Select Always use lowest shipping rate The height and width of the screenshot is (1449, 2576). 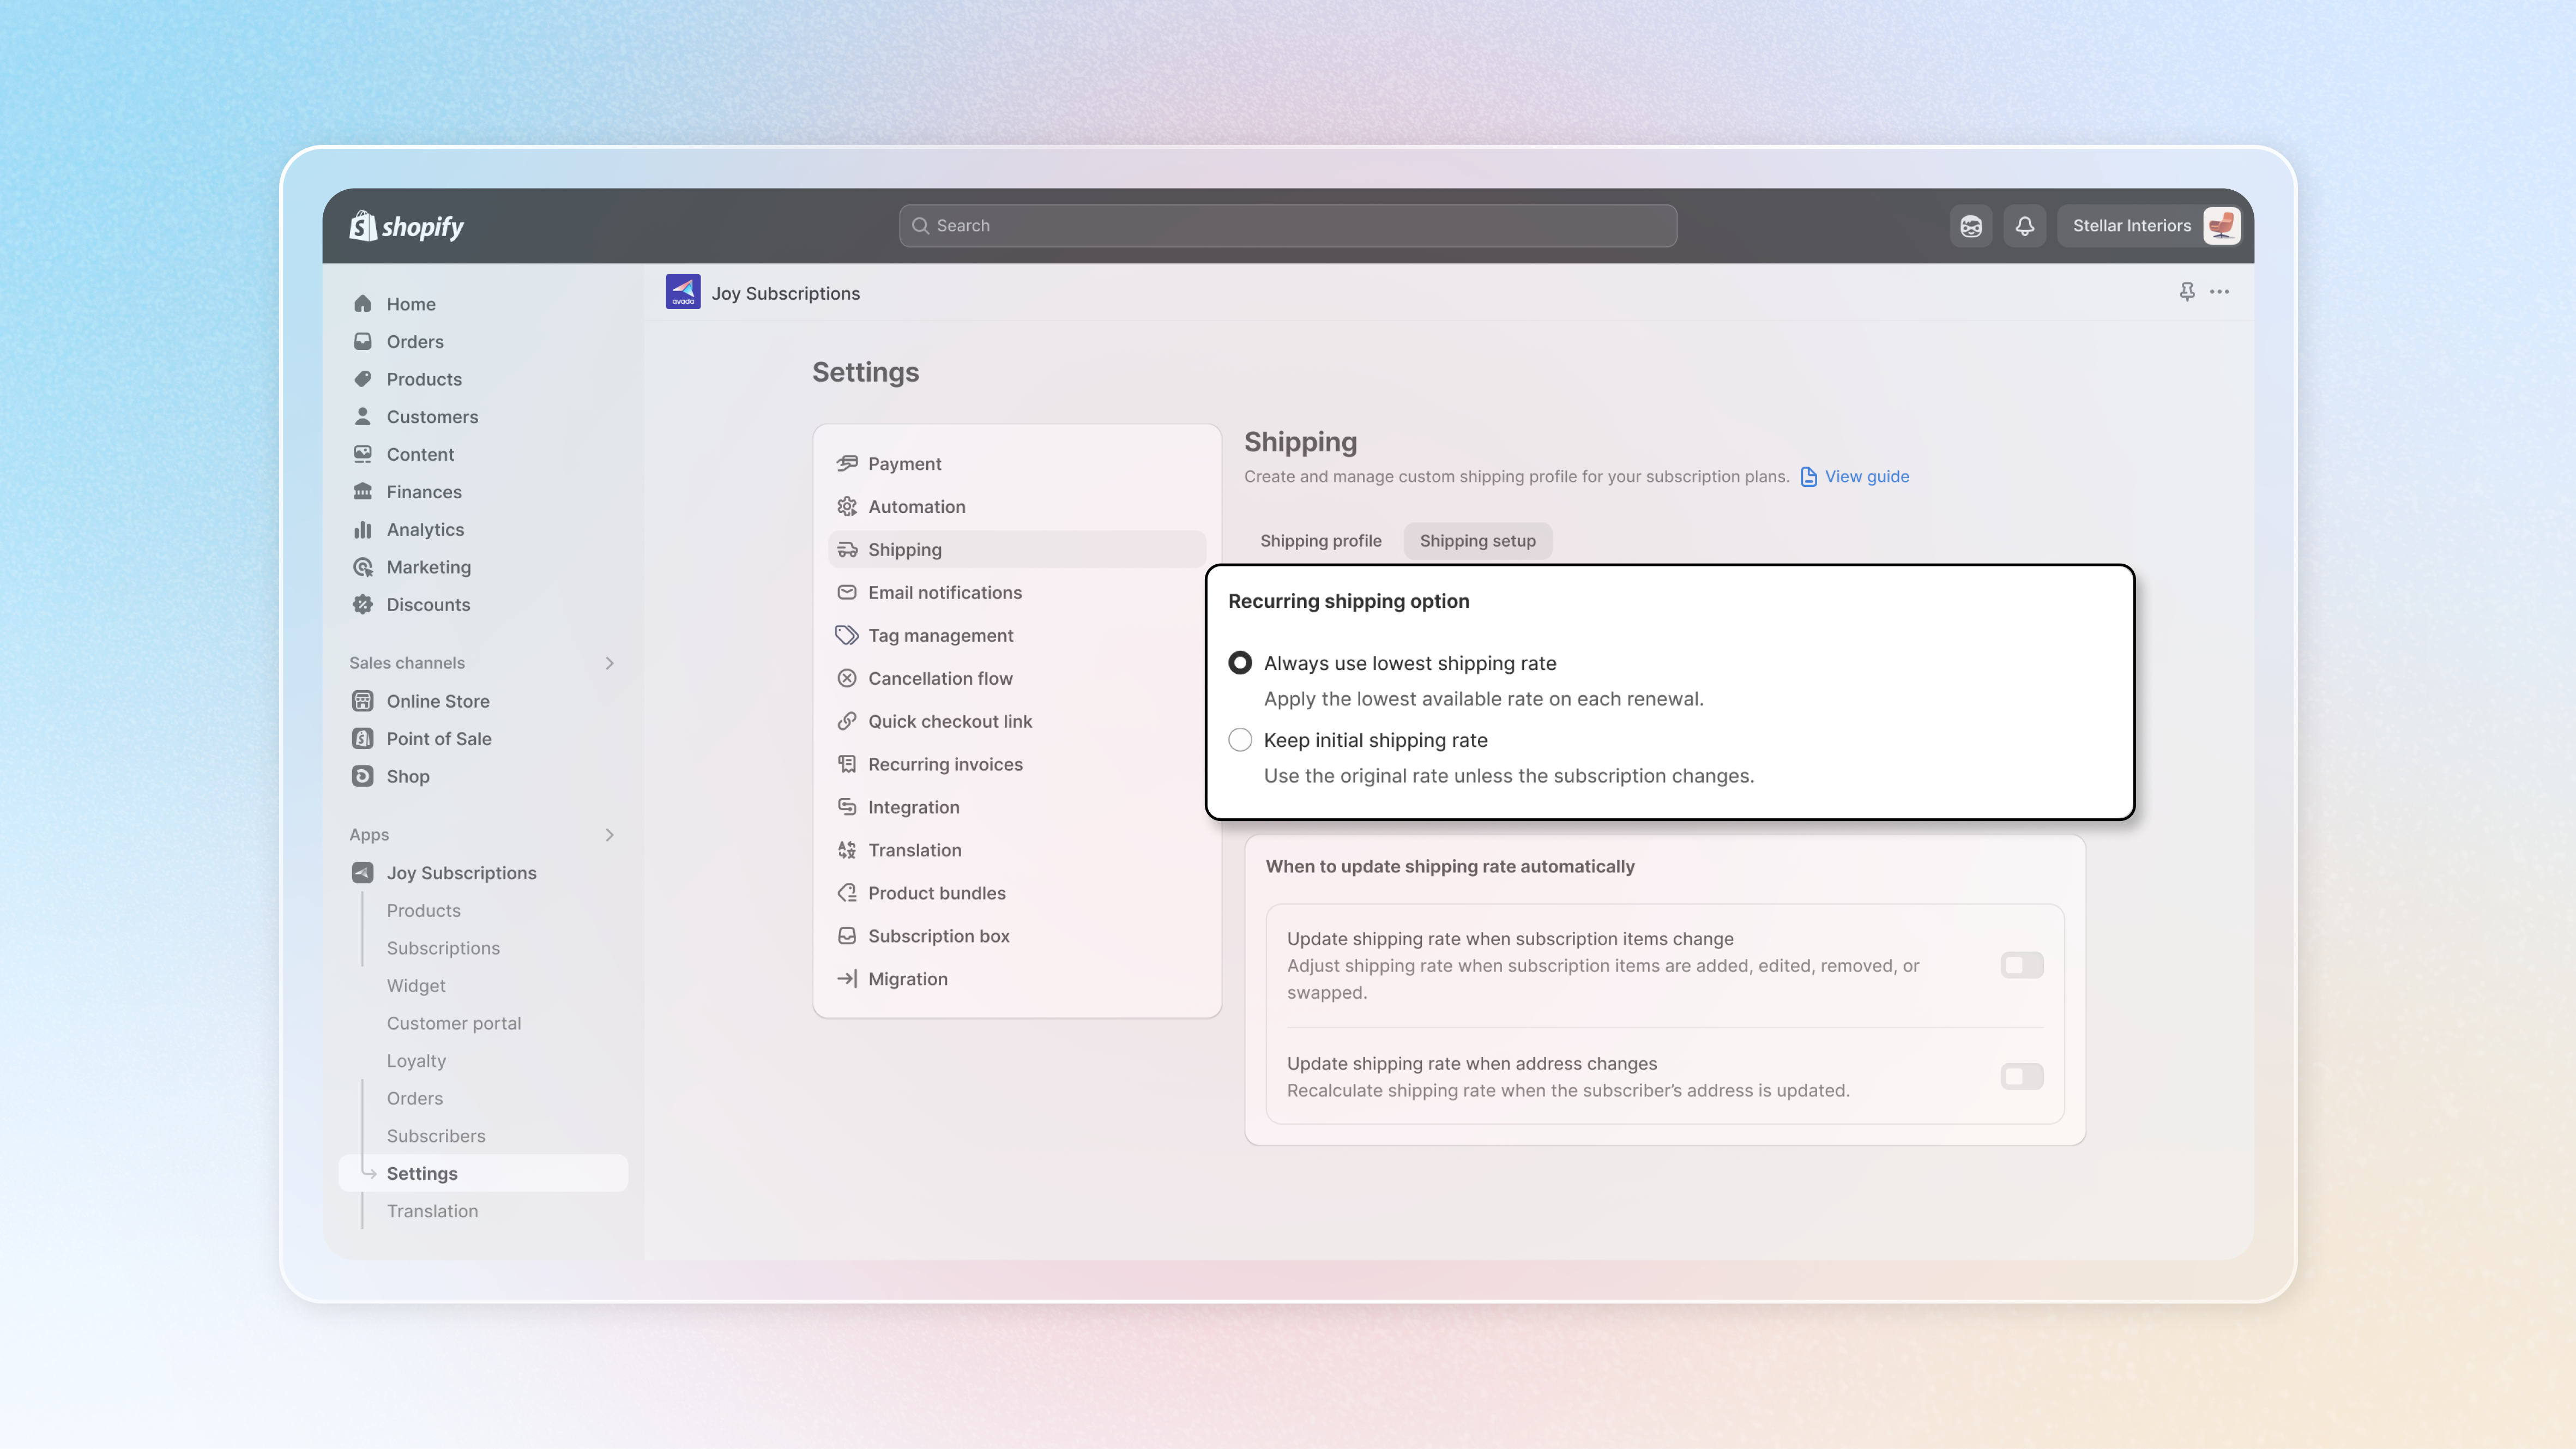click(1240, 663)
